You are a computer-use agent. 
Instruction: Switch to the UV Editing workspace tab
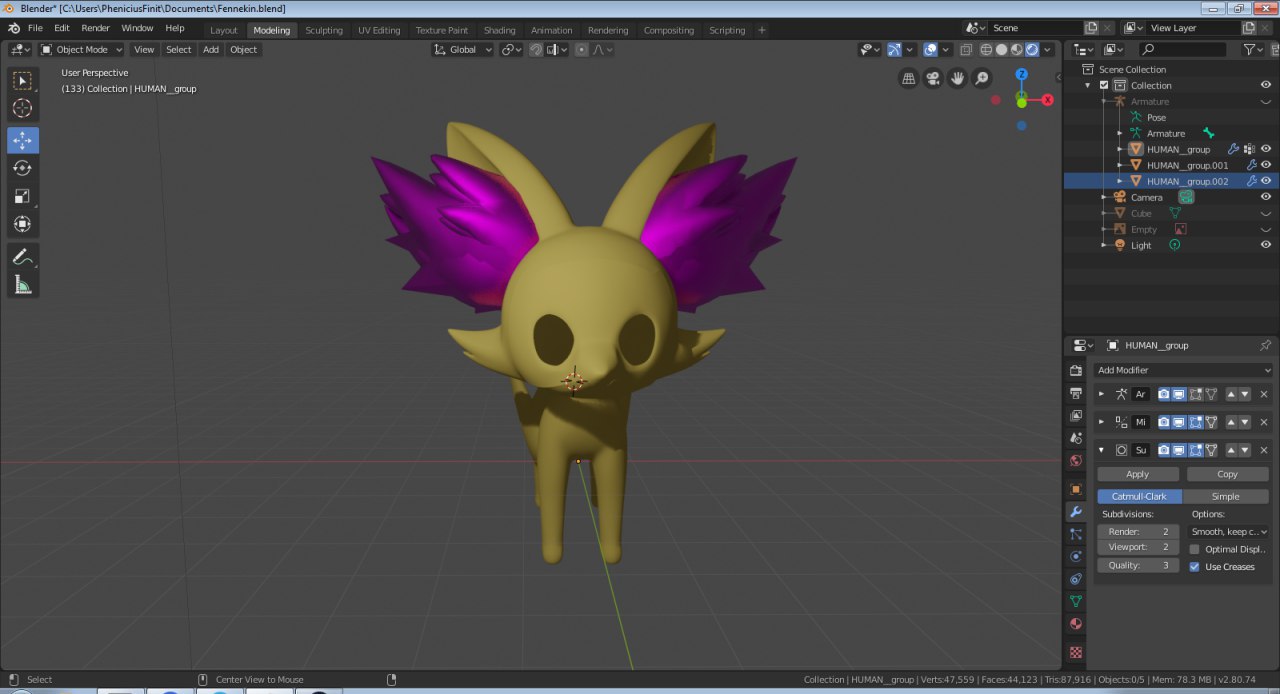379,30
